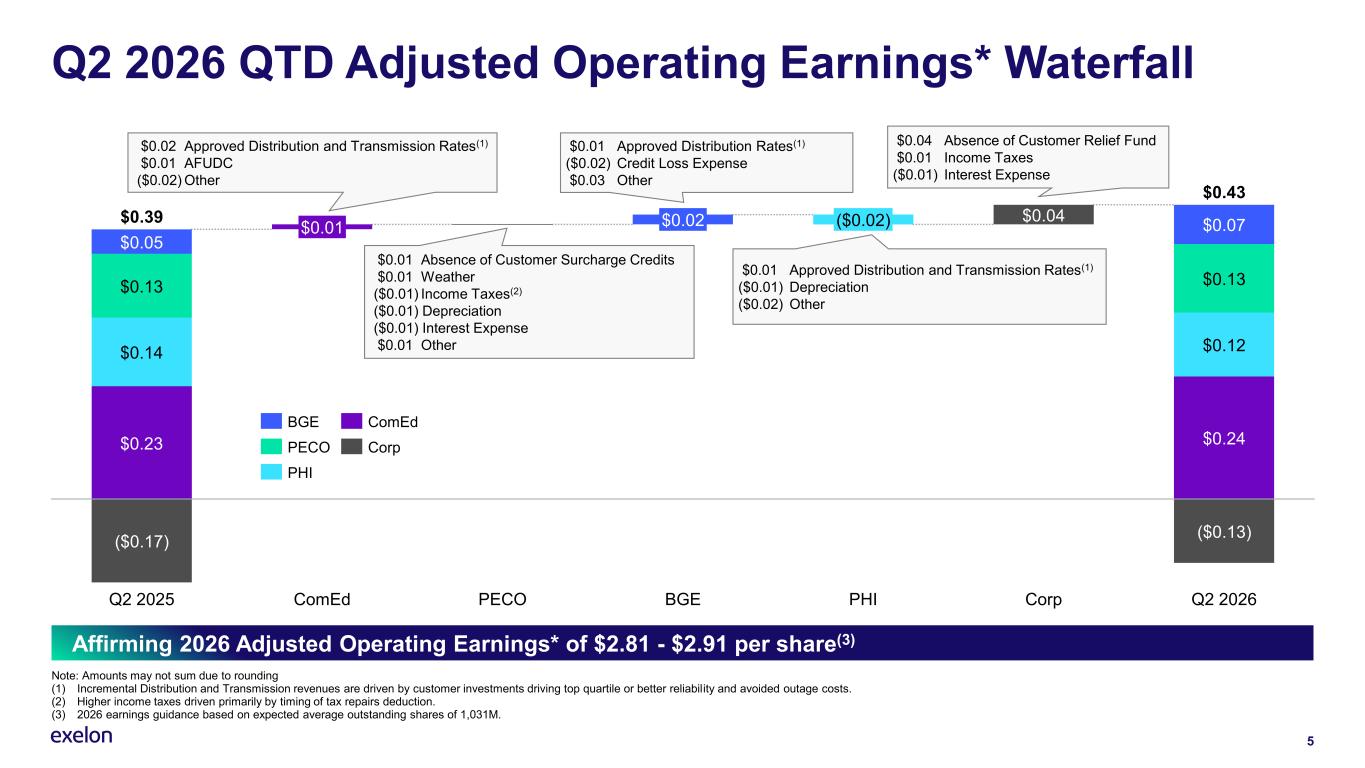
Task: Select the $0.07 BGE segment of the Q2 2026 bar
Action: [1223, 224]
